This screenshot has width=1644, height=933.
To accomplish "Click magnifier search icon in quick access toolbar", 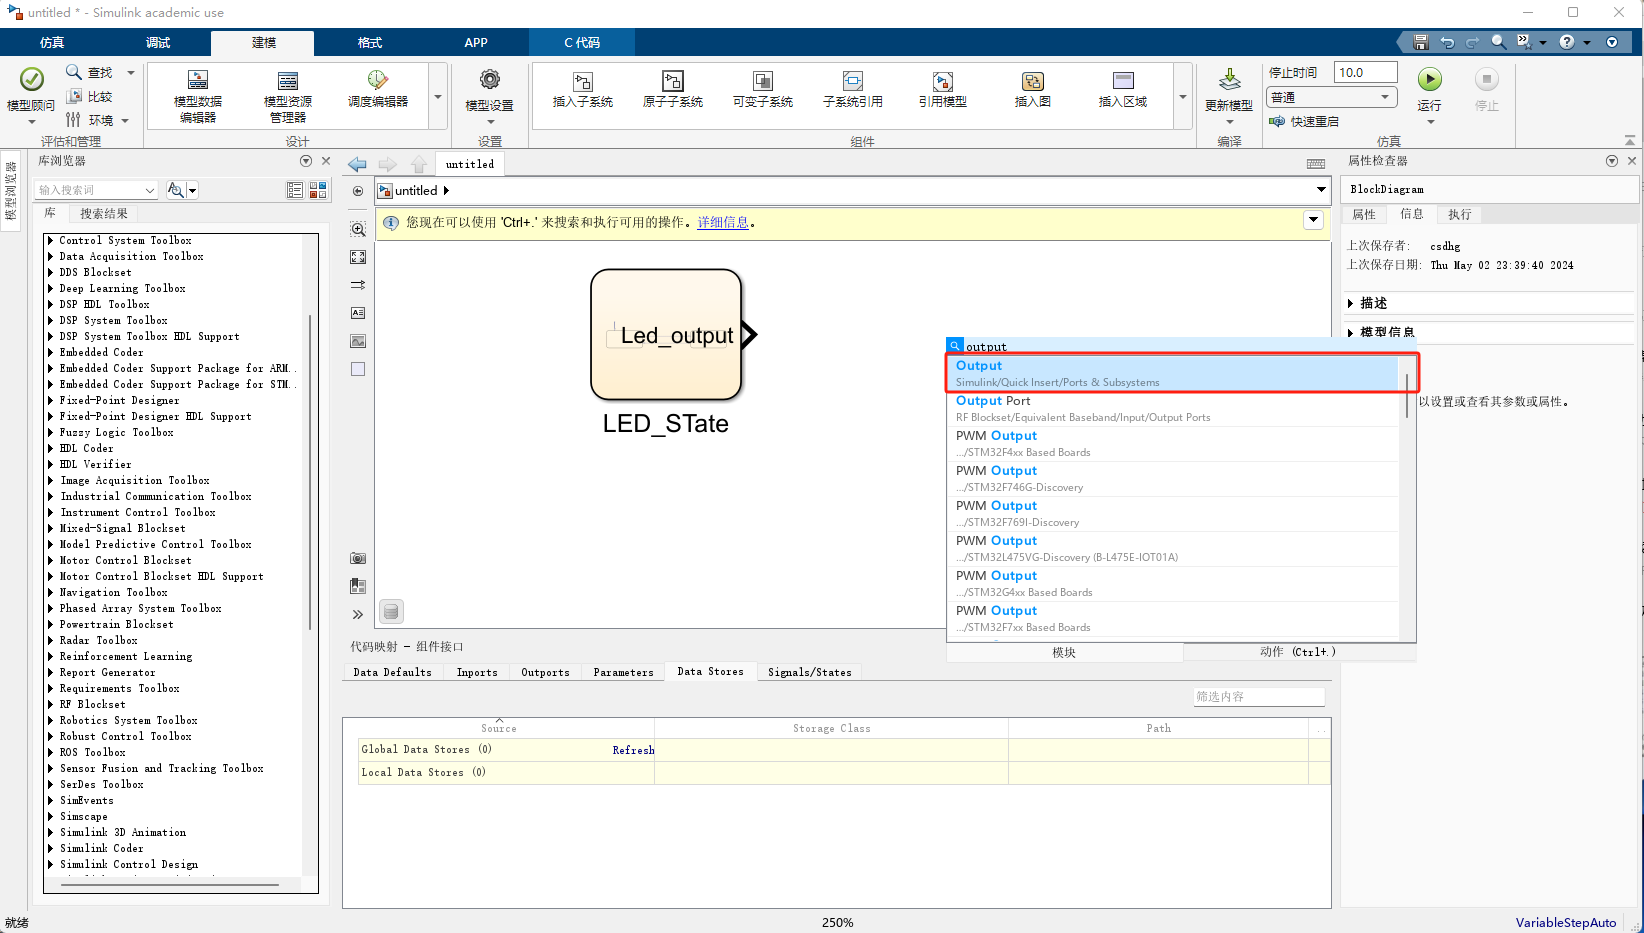I will coord(1498,42).
